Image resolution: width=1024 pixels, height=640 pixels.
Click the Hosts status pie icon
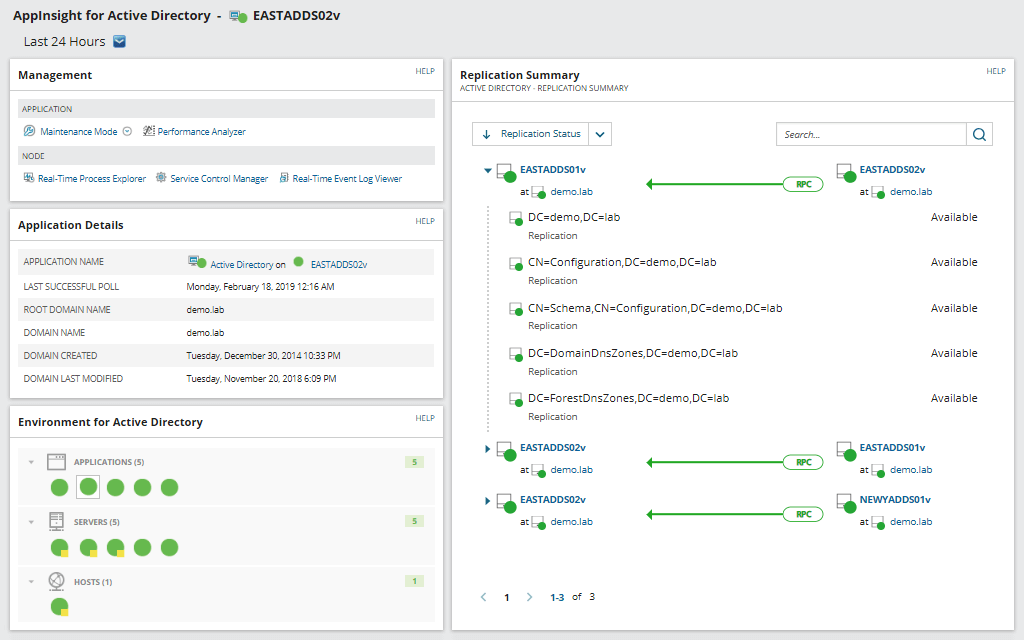(58, 605)
